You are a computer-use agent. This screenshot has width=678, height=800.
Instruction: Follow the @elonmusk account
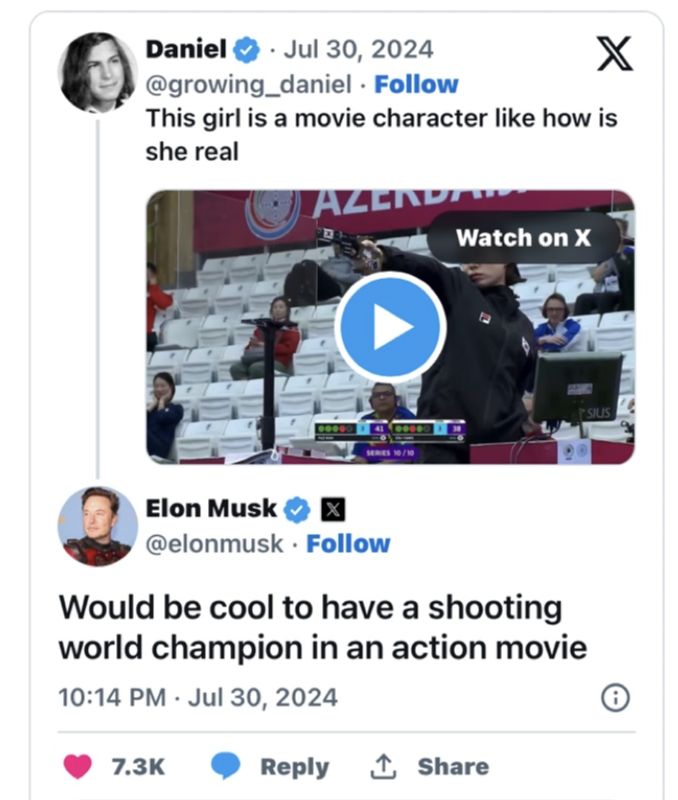[348, 544]
